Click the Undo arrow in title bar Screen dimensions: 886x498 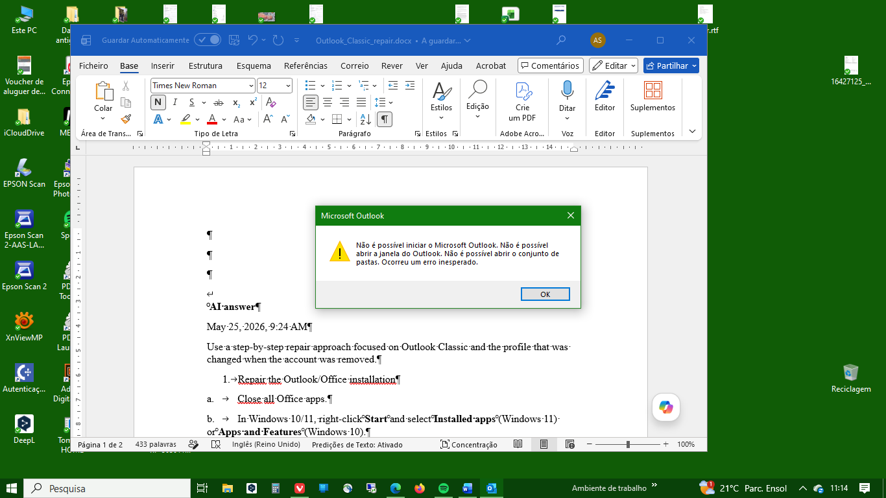(x=253, y=40)
